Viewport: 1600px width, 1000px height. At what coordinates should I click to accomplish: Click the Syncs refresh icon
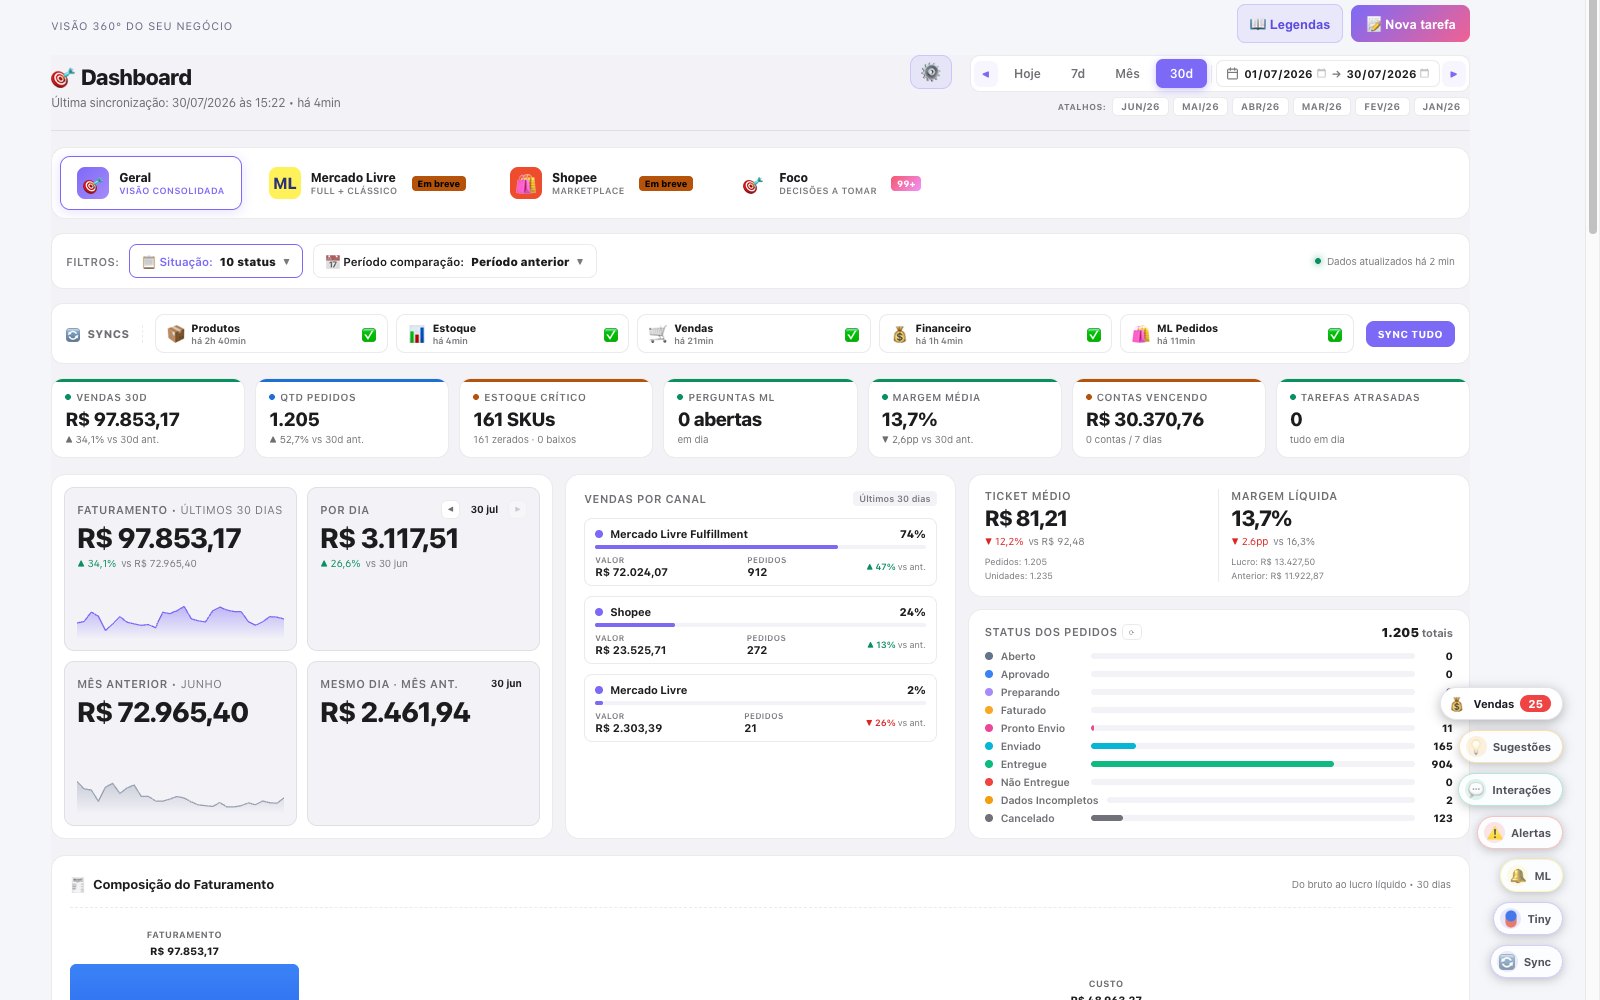[73, 335]
